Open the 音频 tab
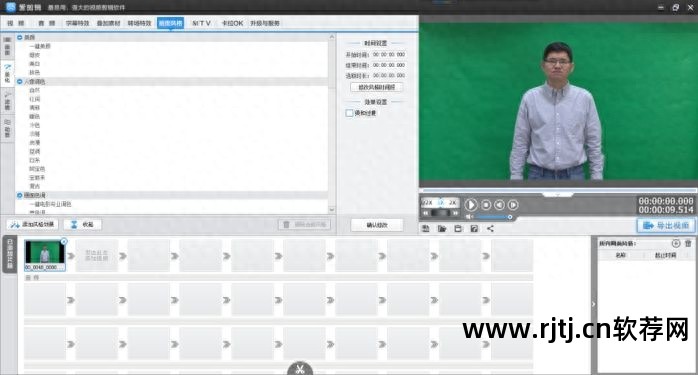 click(47, 23)
